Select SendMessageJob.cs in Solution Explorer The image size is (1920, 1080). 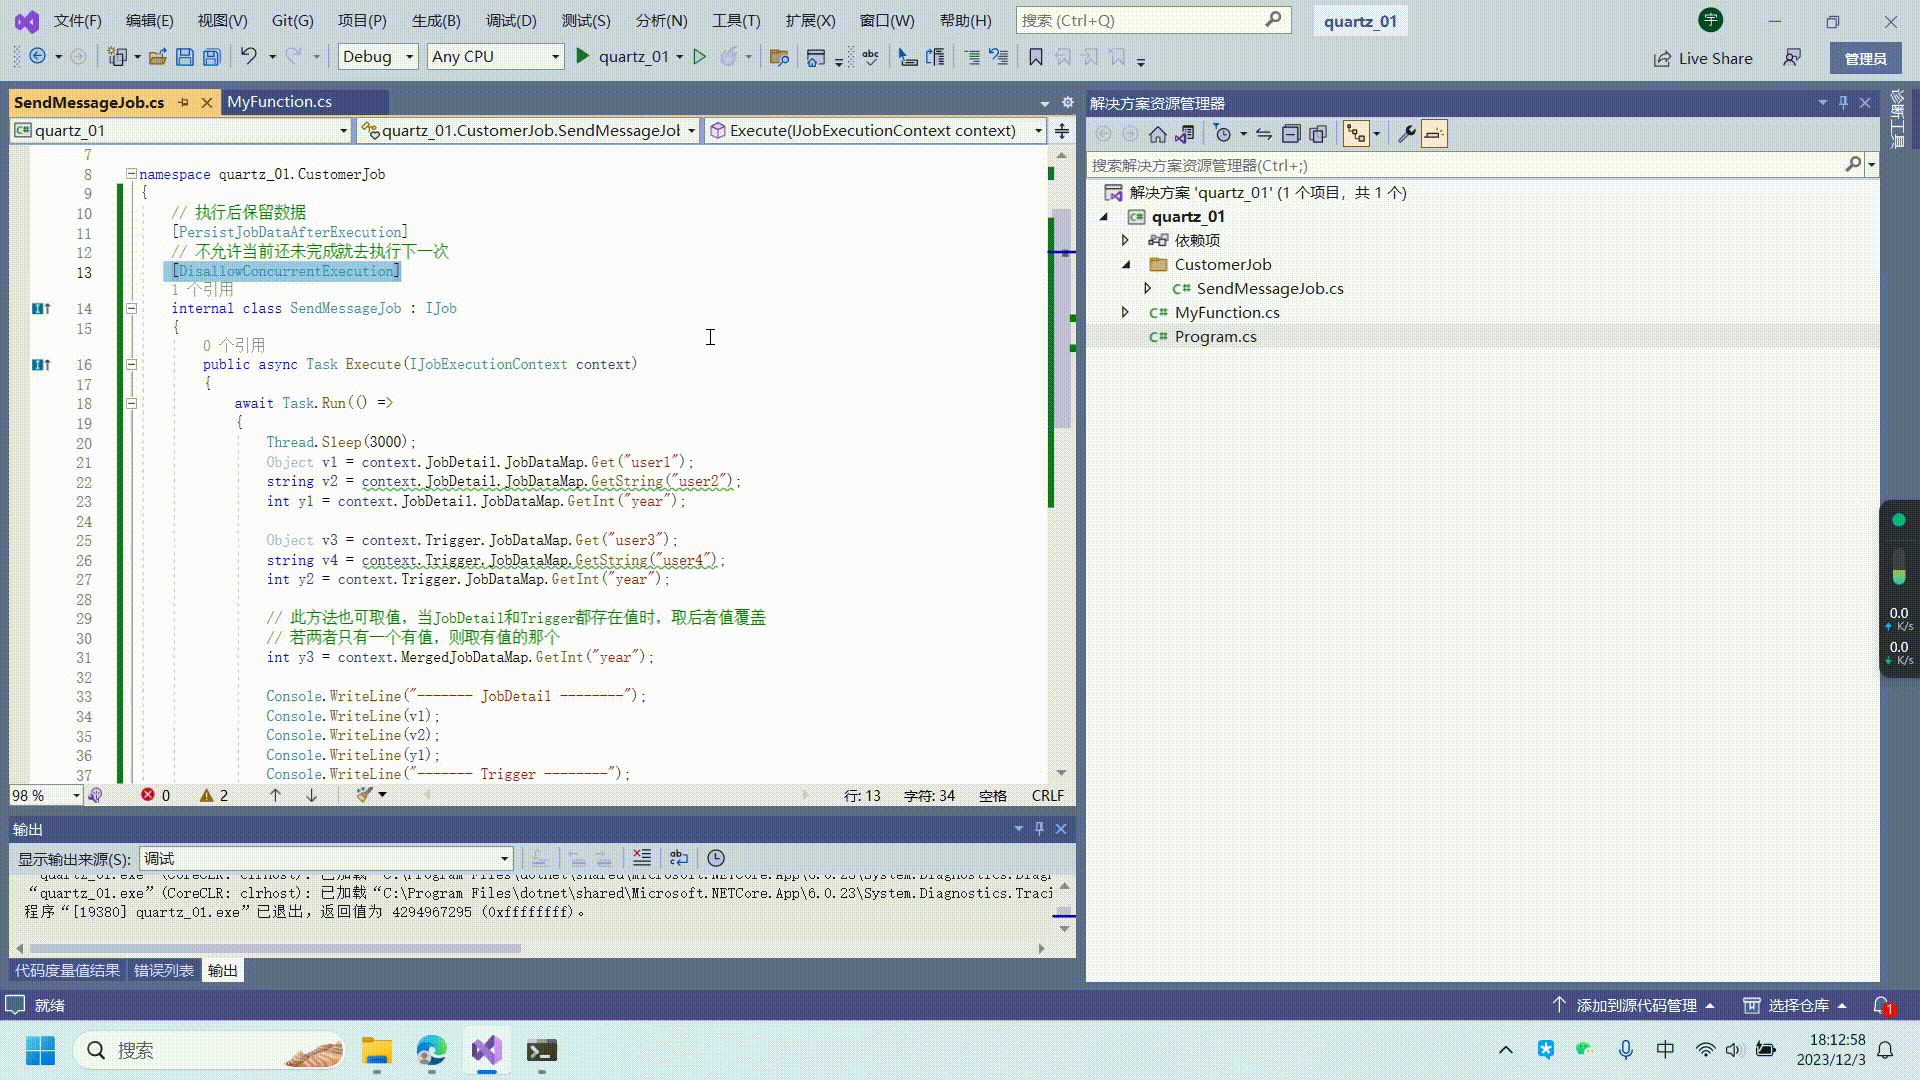1270,289
